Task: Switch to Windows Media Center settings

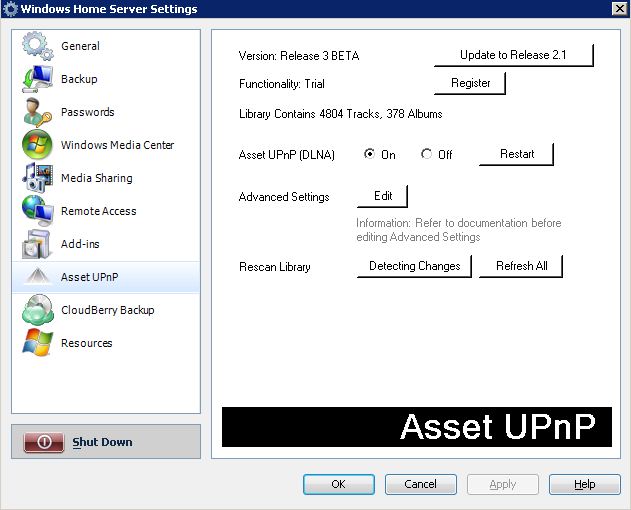Action: [x=106, y=145]
